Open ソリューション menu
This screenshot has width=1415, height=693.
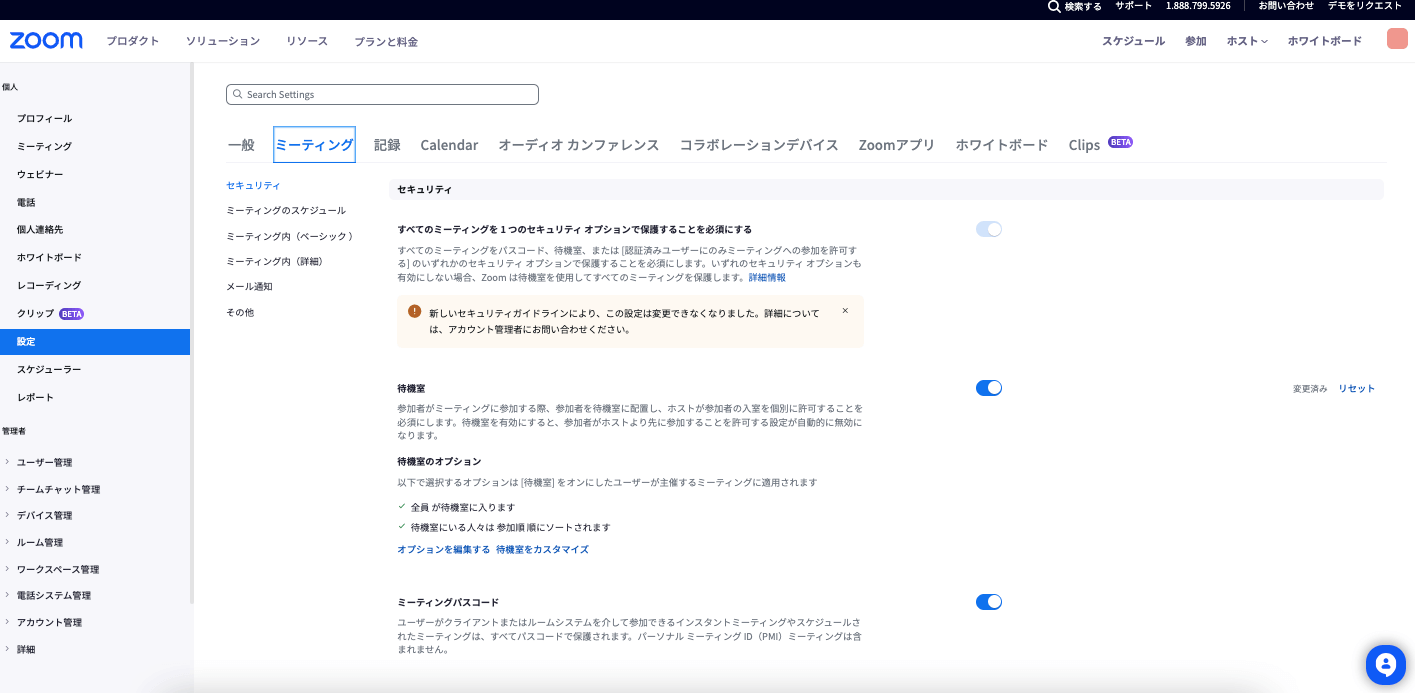[223, 41]
